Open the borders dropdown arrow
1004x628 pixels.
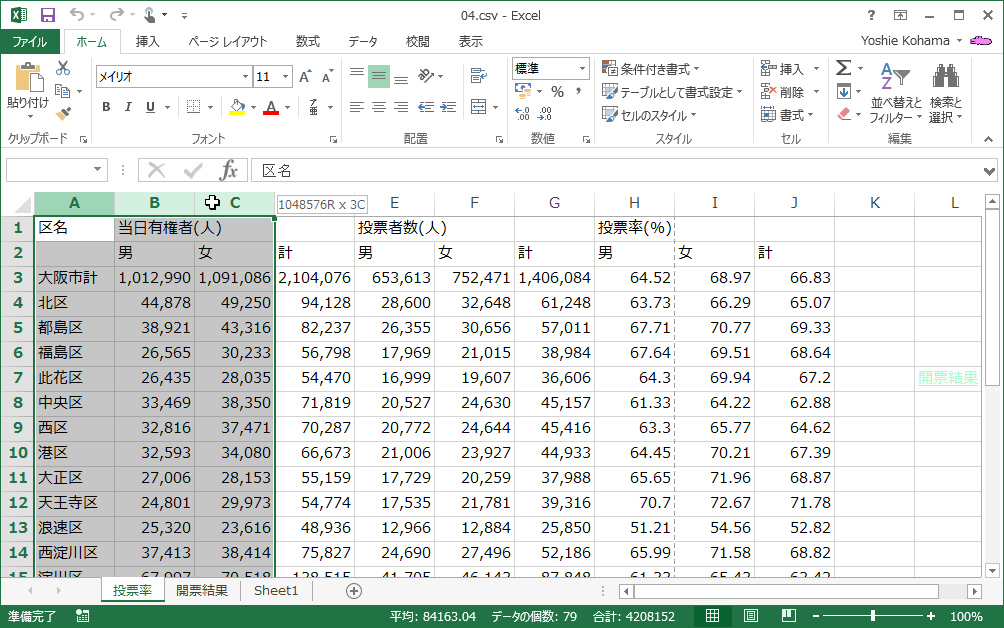pyautogui.click(x=210, y=108)
